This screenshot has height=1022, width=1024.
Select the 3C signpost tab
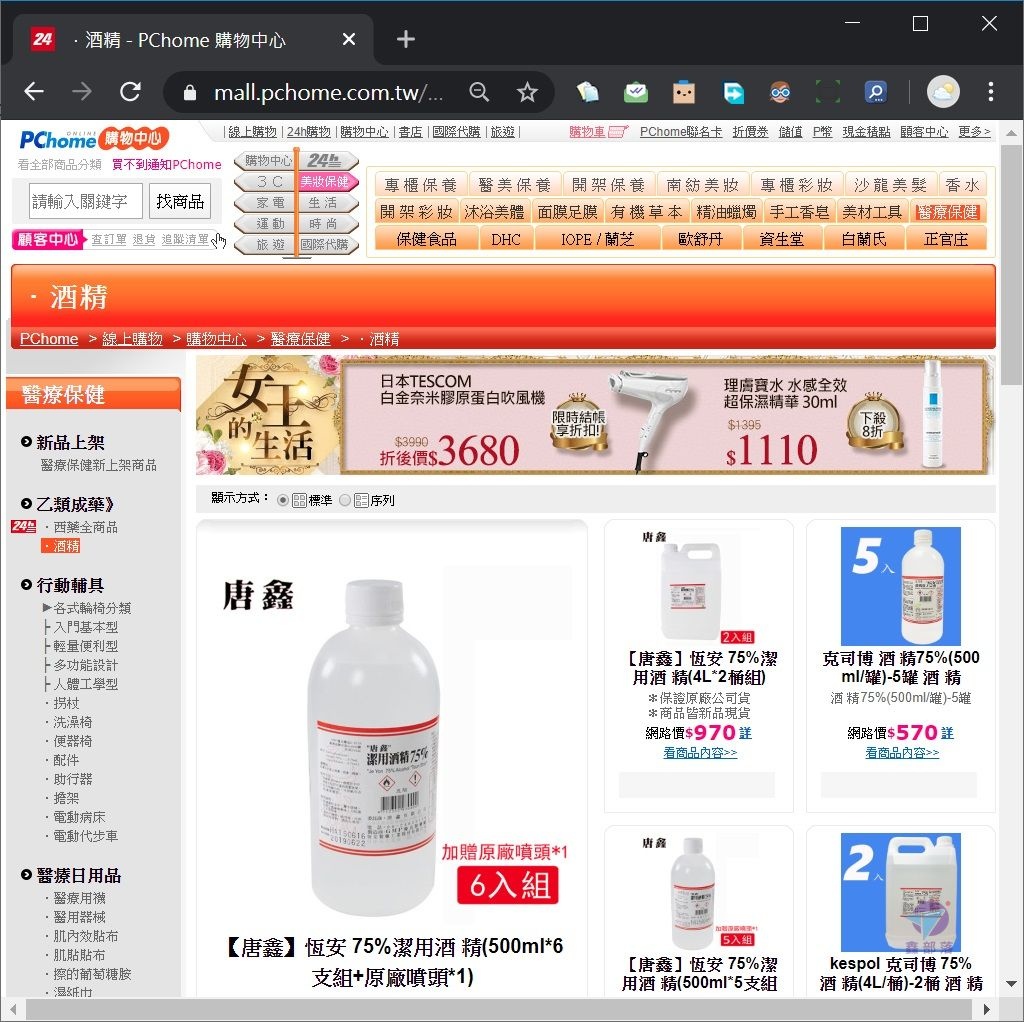tap(266, 182)
